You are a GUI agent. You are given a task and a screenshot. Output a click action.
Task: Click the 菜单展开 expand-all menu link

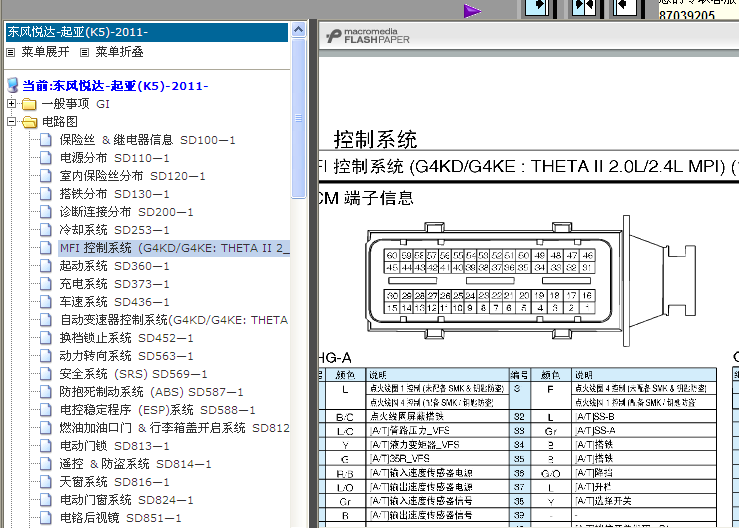point(45,52)
